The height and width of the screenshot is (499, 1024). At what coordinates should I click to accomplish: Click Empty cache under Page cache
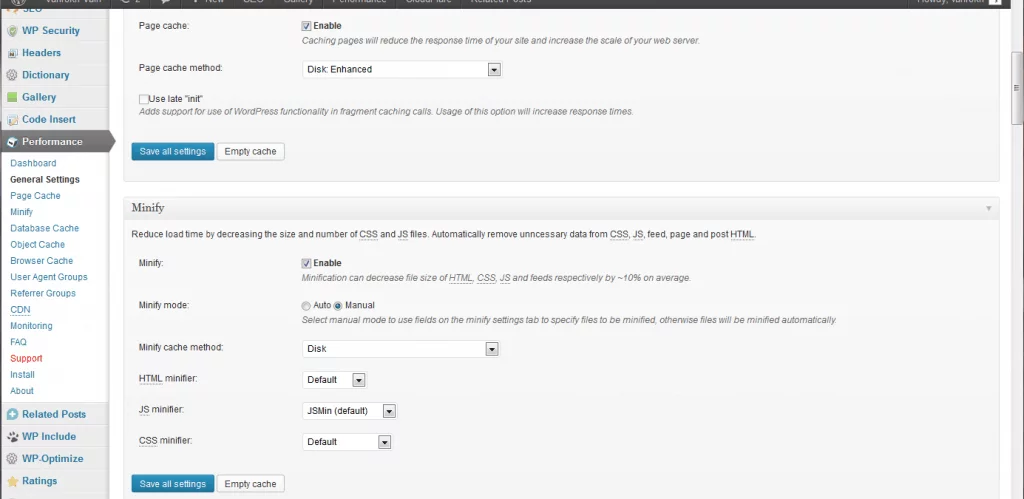point(250,152)
